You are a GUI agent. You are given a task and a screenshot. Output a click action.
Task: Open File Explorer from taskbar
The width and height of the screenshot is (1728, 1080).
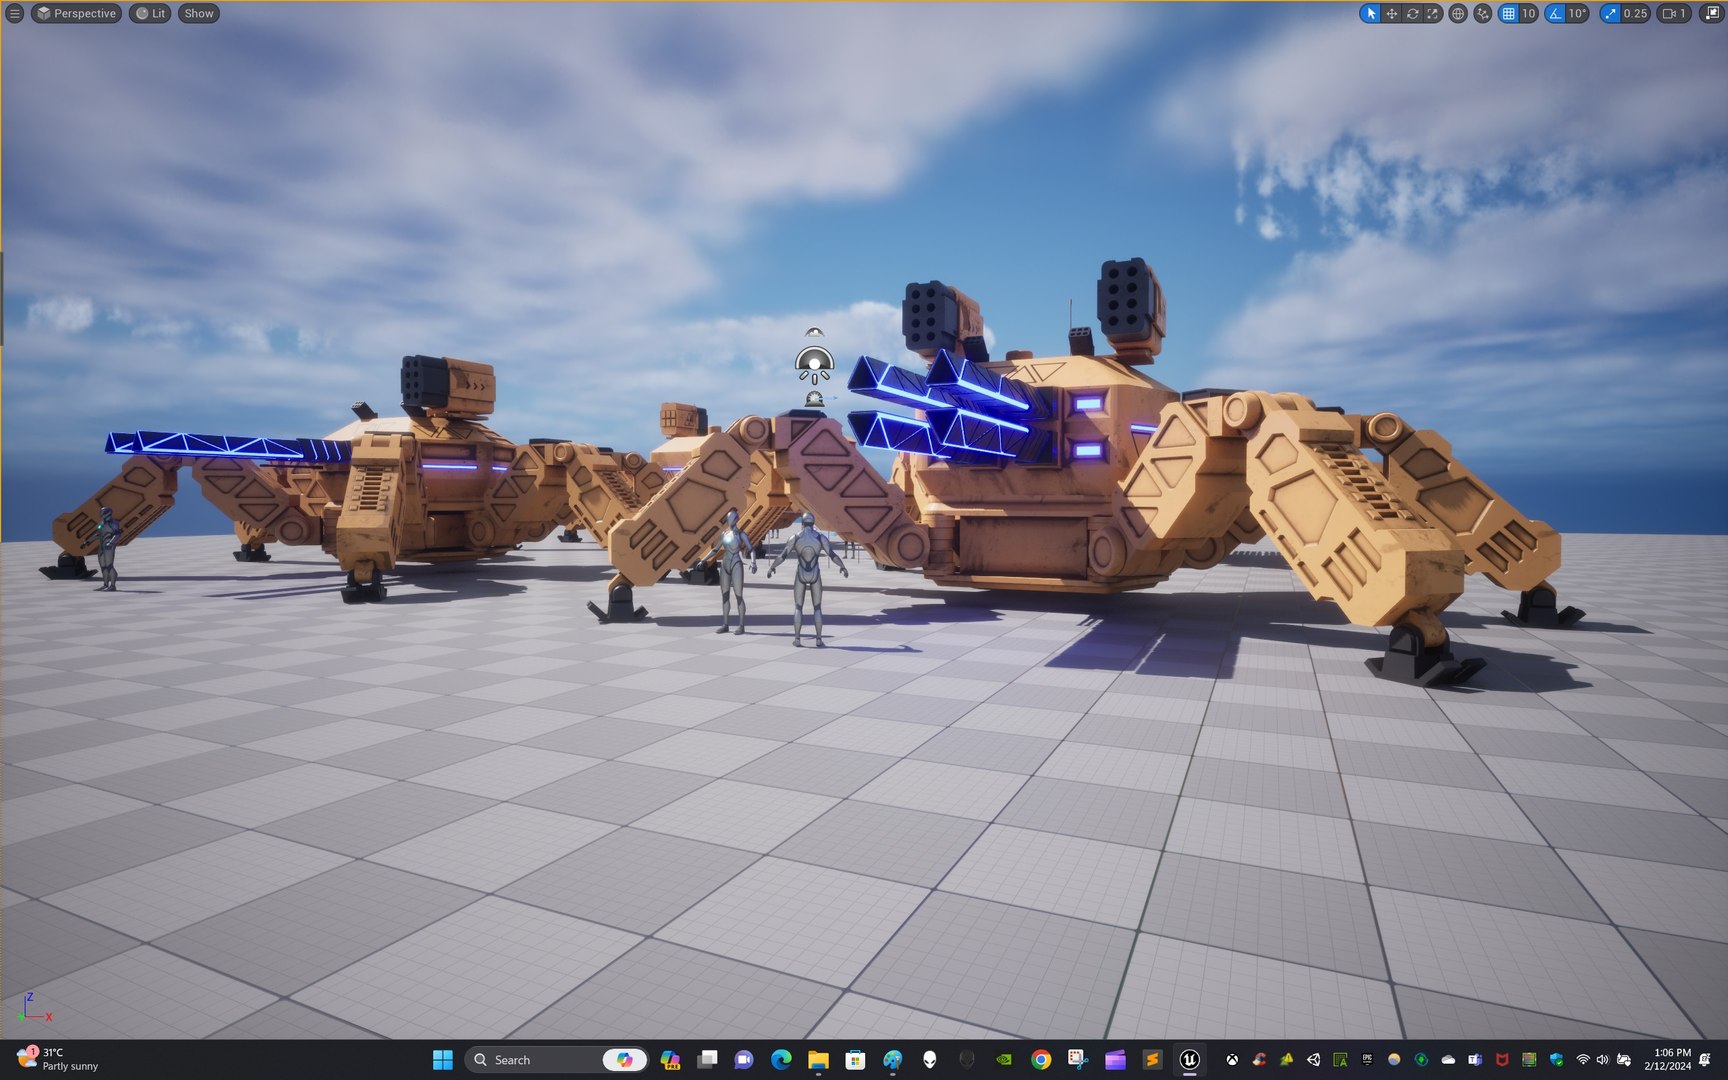coord(818,1059)
